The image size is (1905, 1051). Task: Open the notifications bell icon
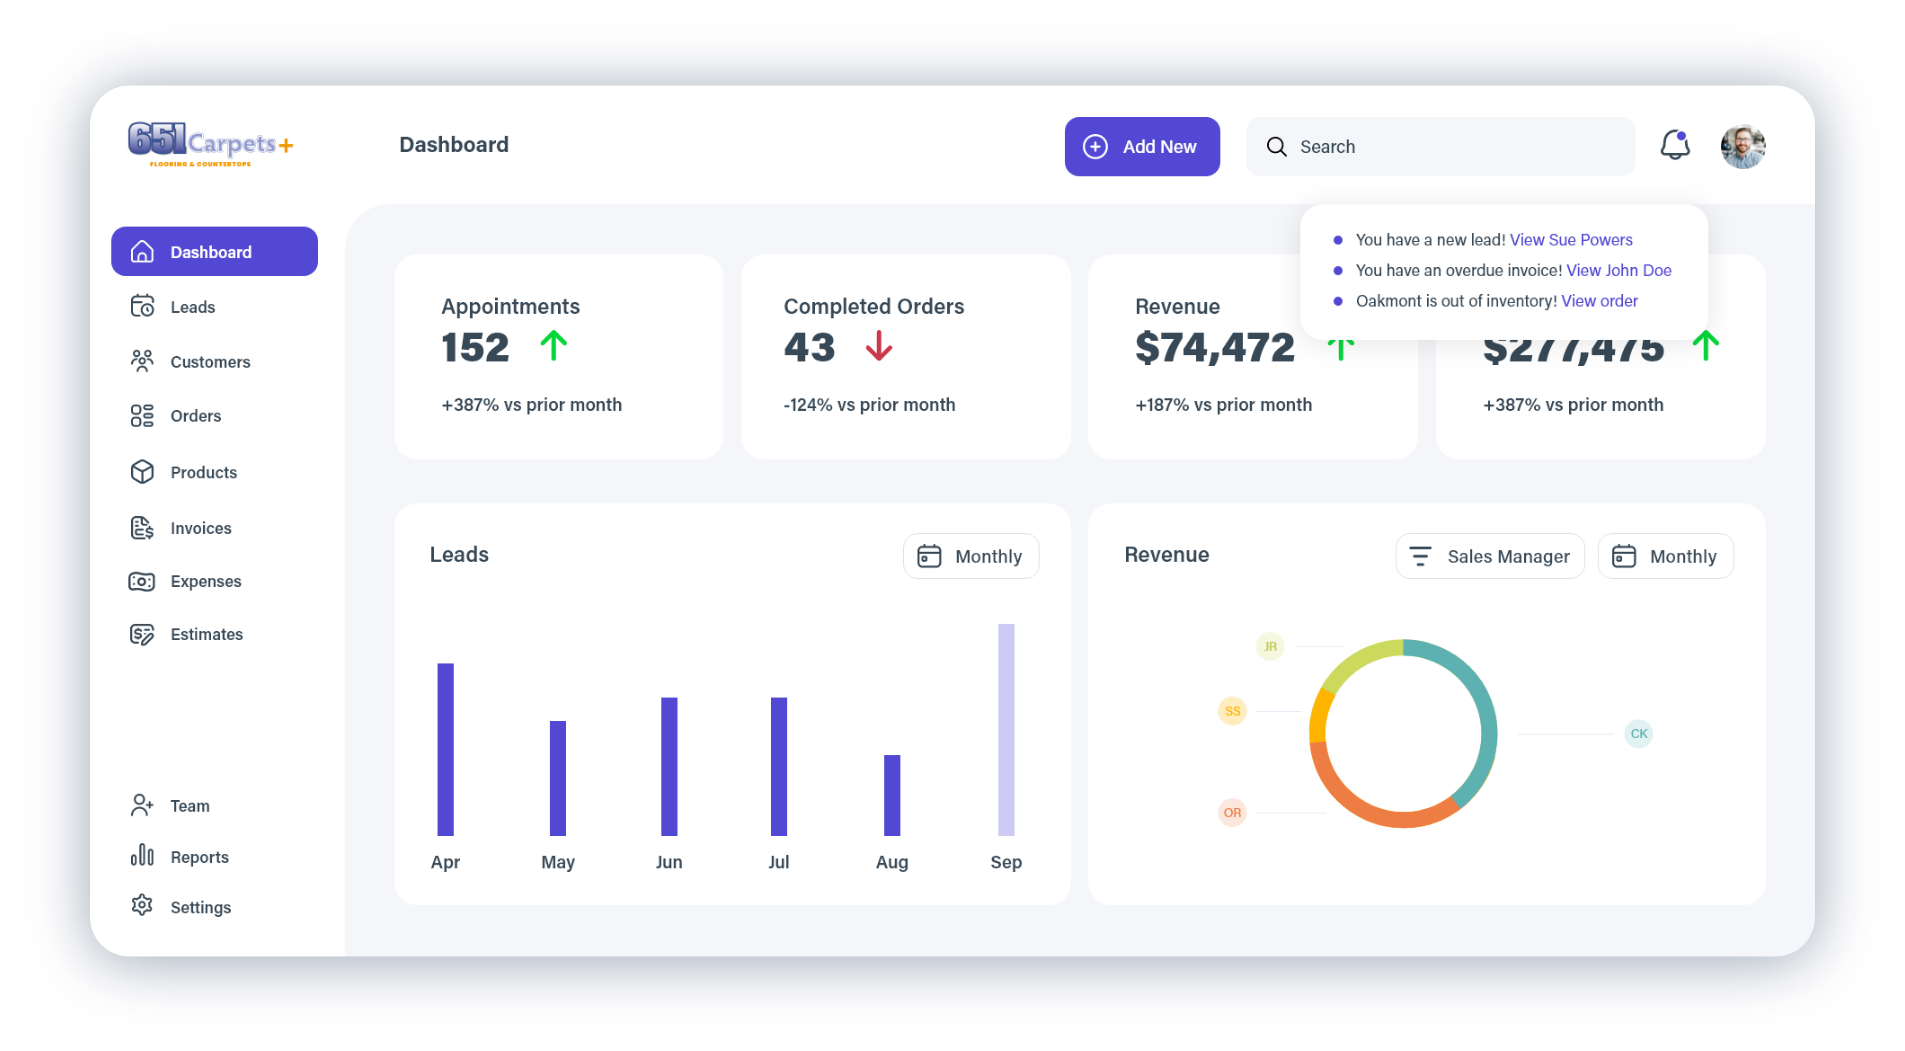[x=1675, y=145]
